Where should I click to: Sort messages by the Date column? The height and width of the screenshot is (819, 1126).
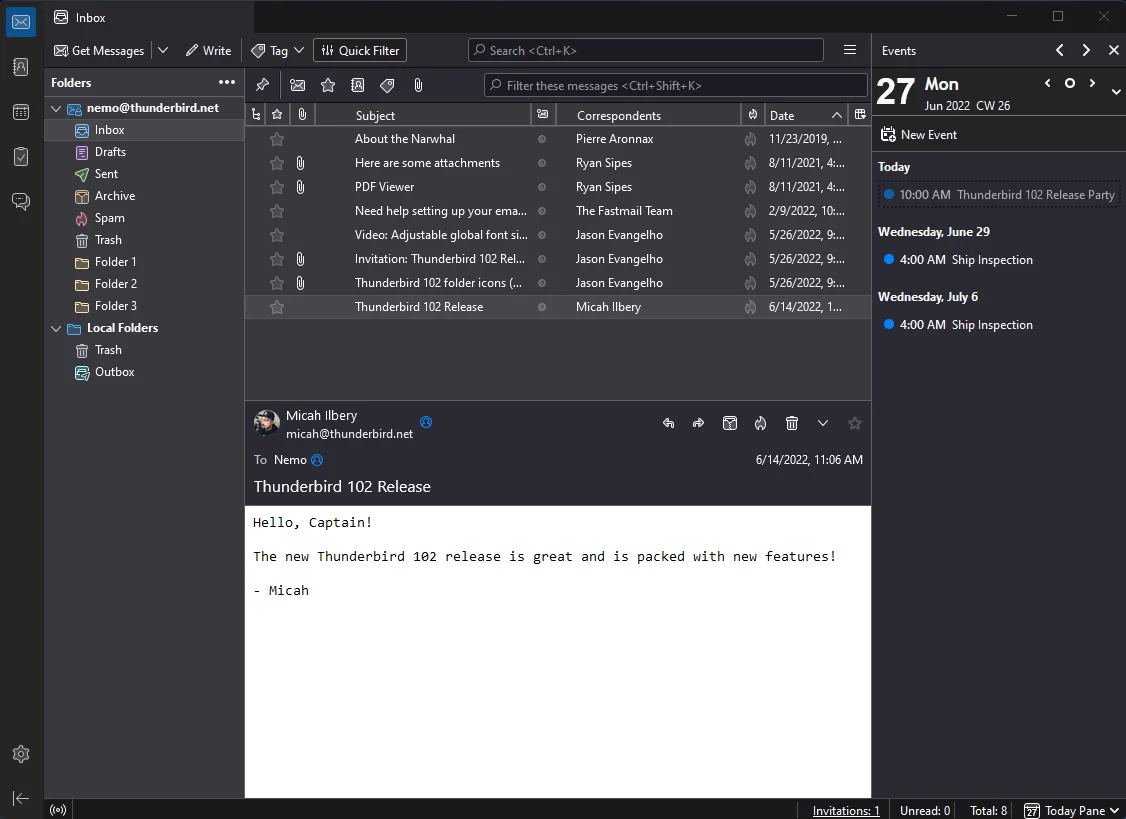(x=806, y=115)
